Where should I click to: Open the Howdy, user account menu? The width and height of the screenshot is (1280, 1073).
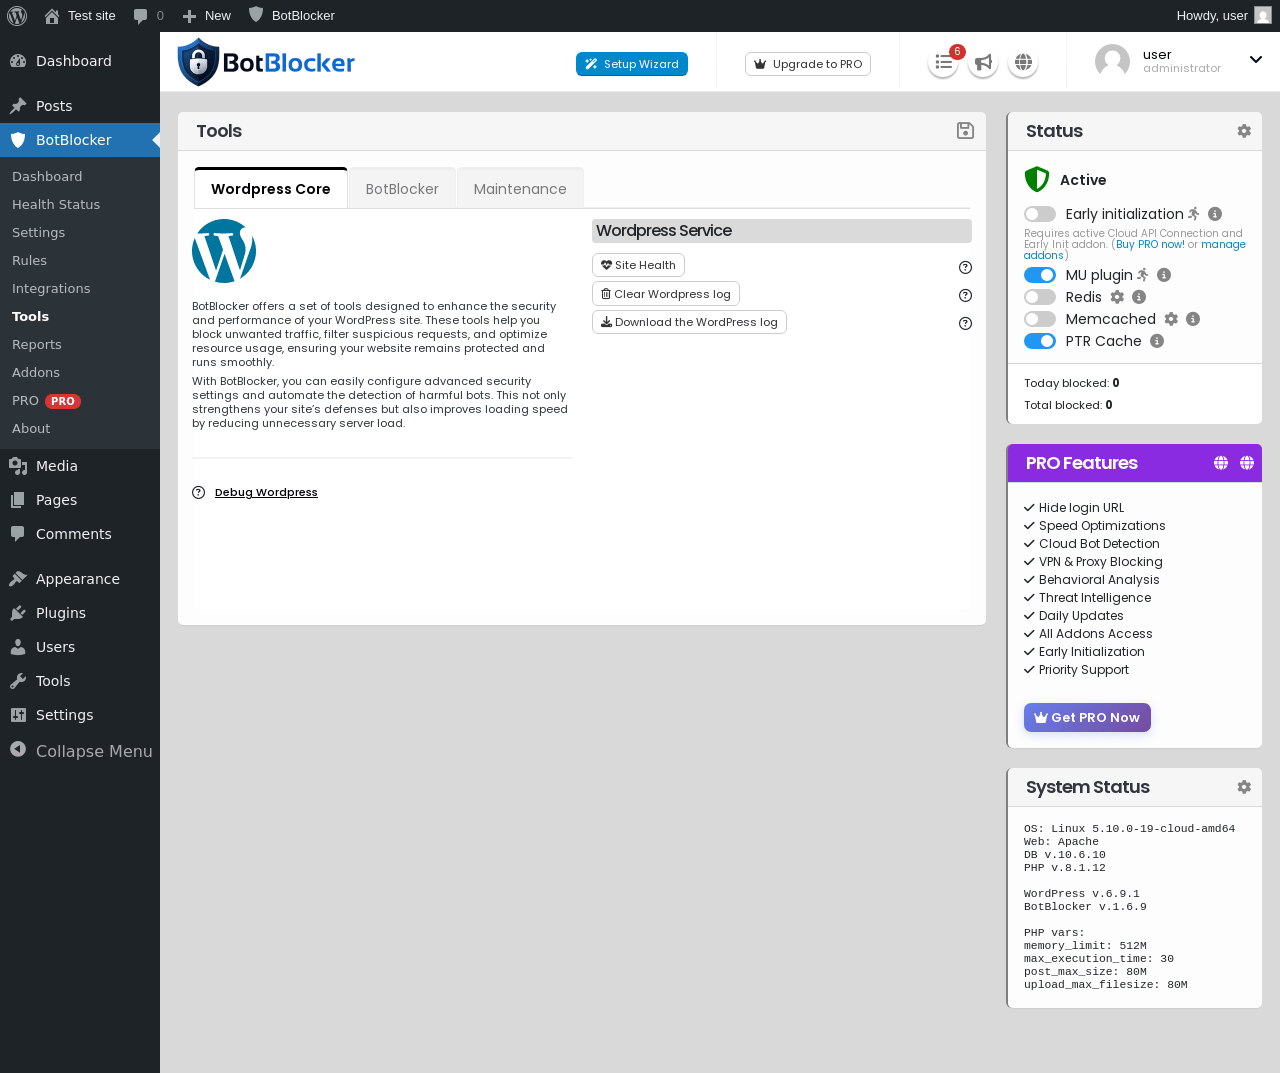coord(1224,15)
